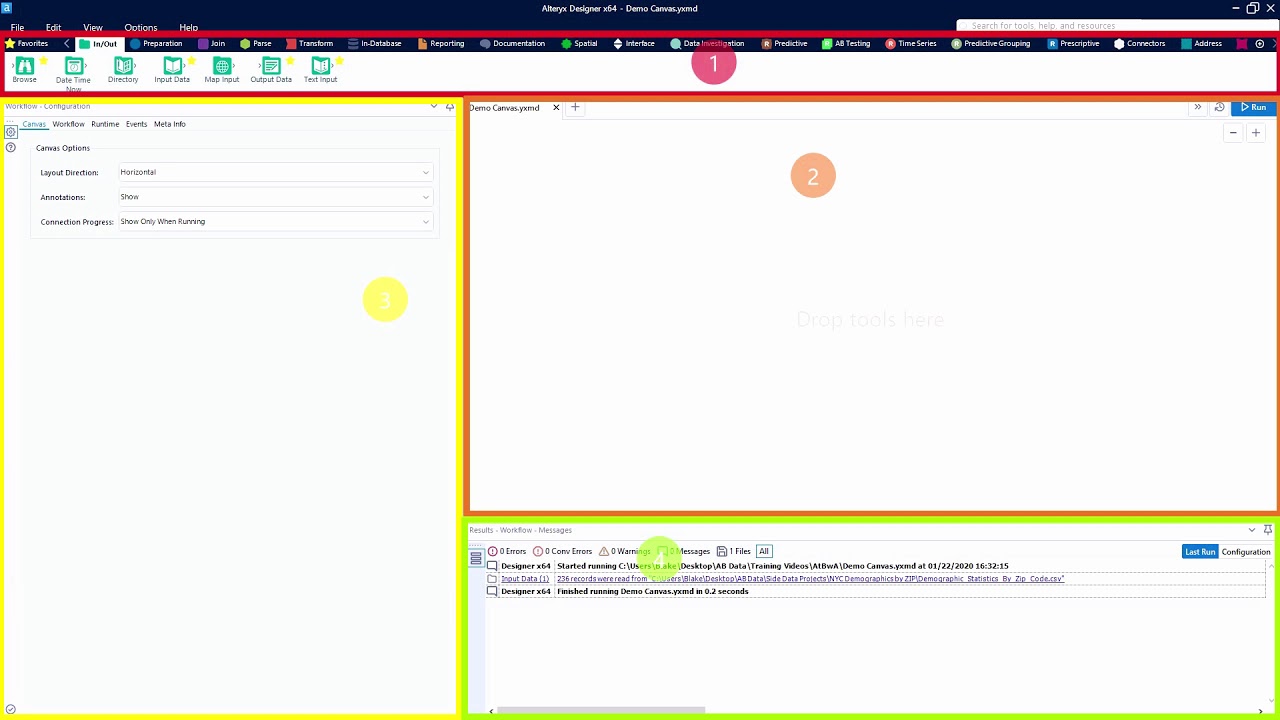
Task: Filter results by 1 Files
Action: pos(734,551)
